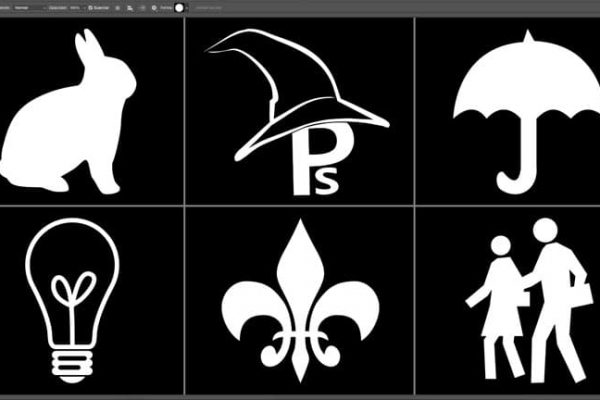Image resolution: width=600 pixels, height=400 pixels.
Task: Open the opacity slider arrow
Action: [84, 8]
